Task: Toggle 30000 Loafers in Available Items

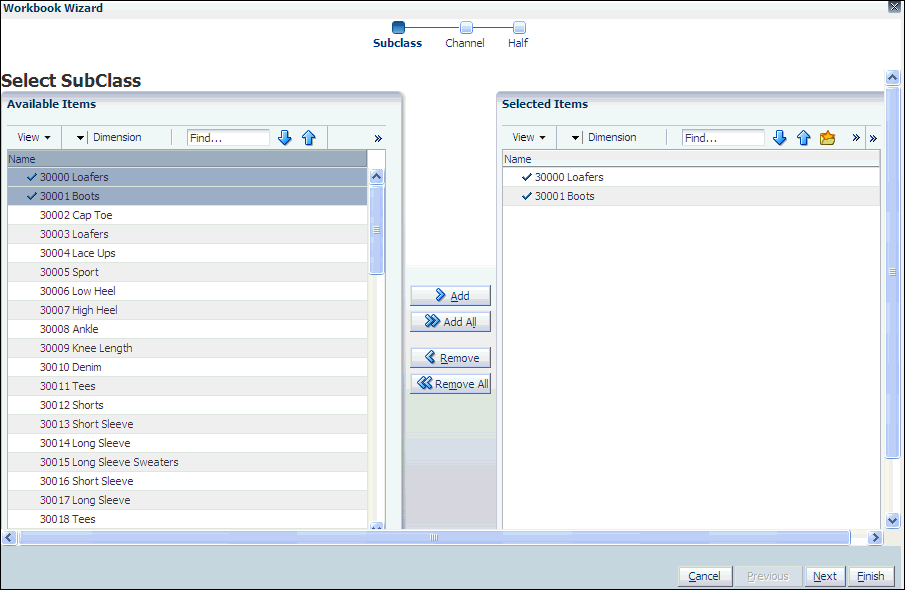Action: [188, 177]
